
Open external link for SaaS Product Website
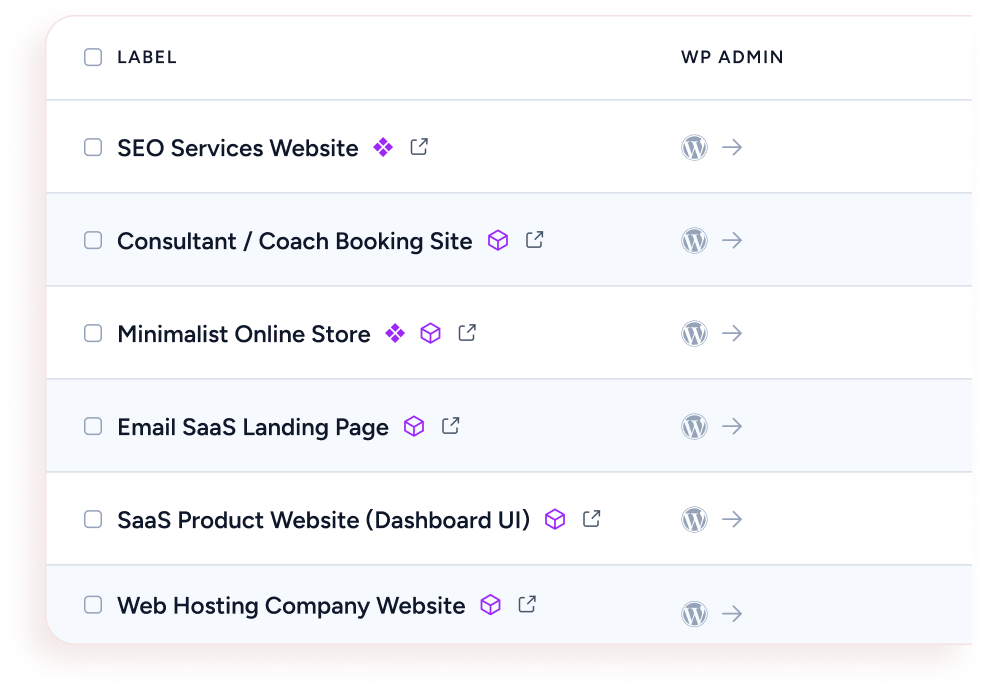click(592, 519)
